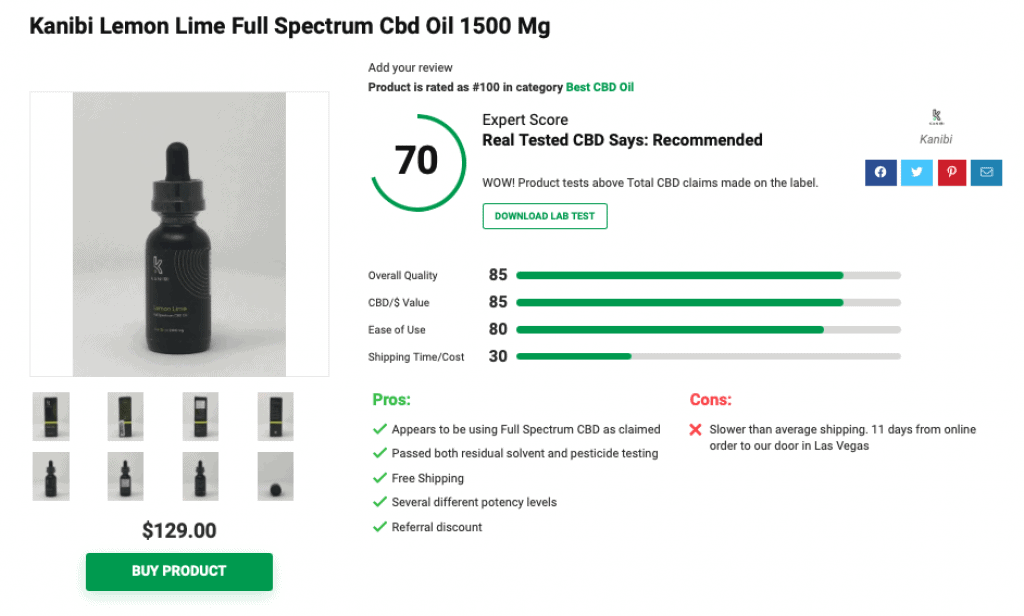The width and height of the screenshot is (1024, 616).
Task: Select the bottle-cap top-view thumbnail
Action: [275, 477]
